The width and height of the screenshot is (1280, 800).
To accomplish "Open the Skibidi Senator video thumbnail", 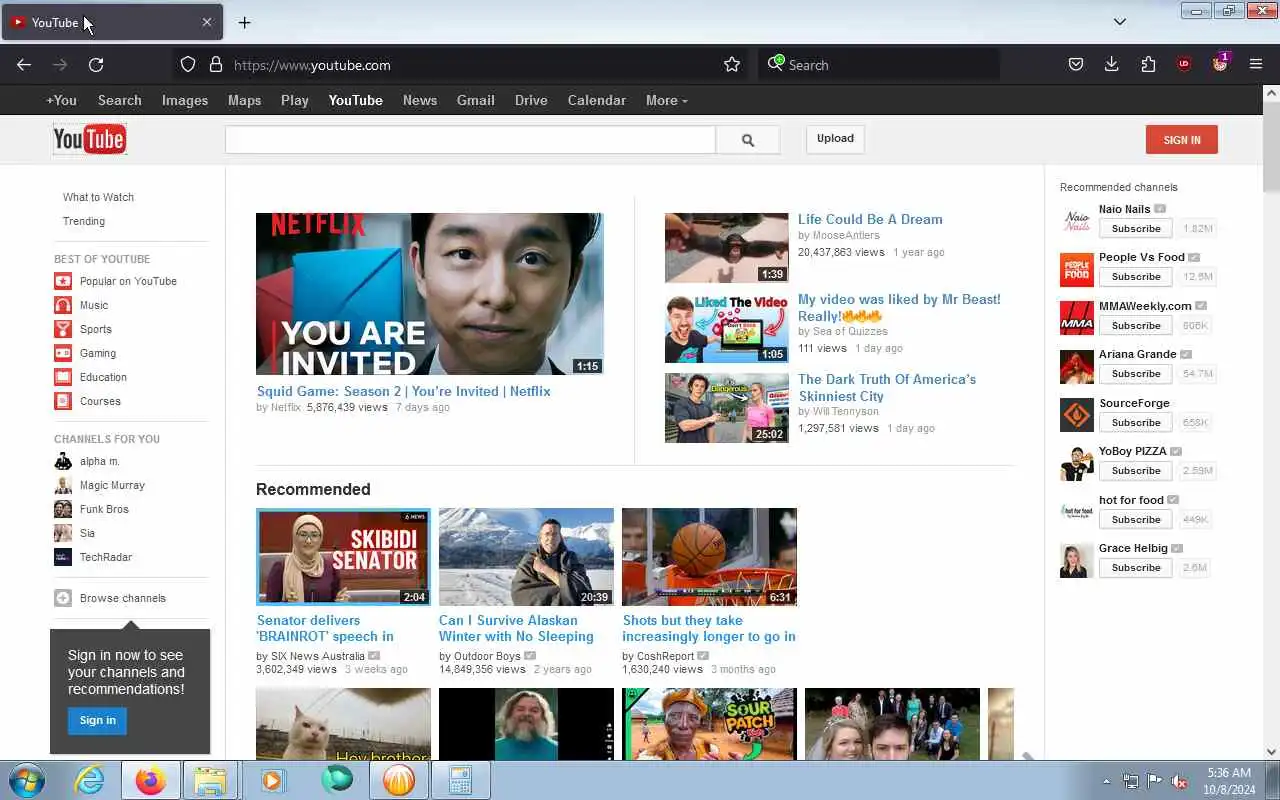I will coord(343,557).
